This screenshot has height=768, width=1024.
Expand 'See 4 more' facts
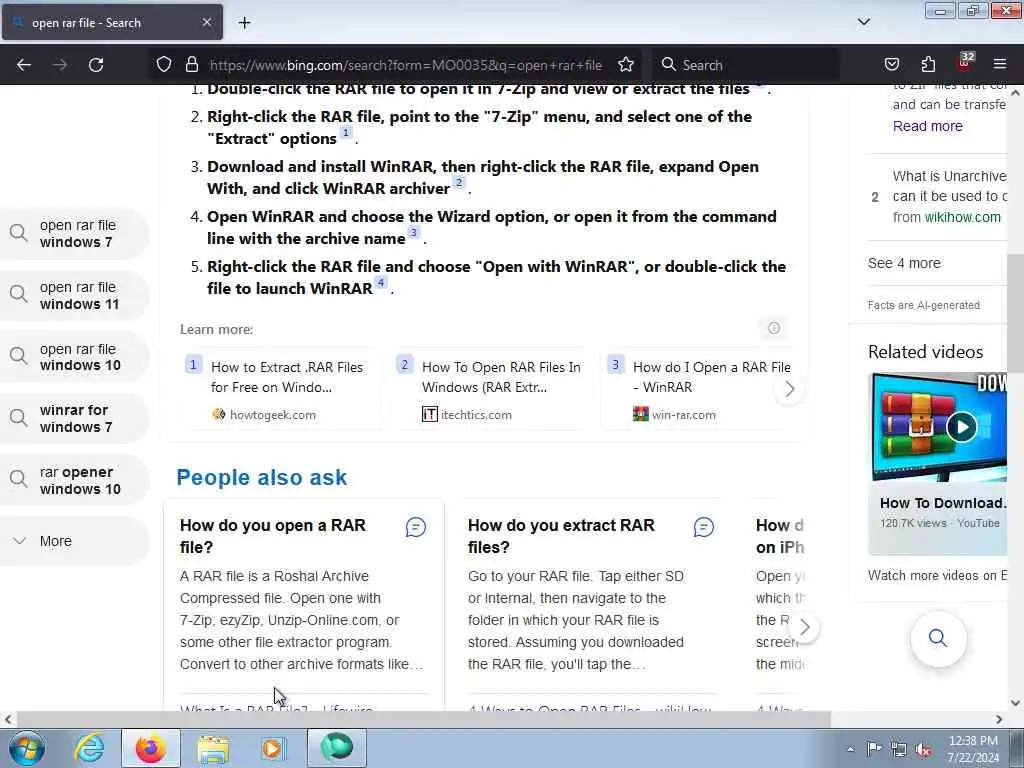tap(904, 263)
